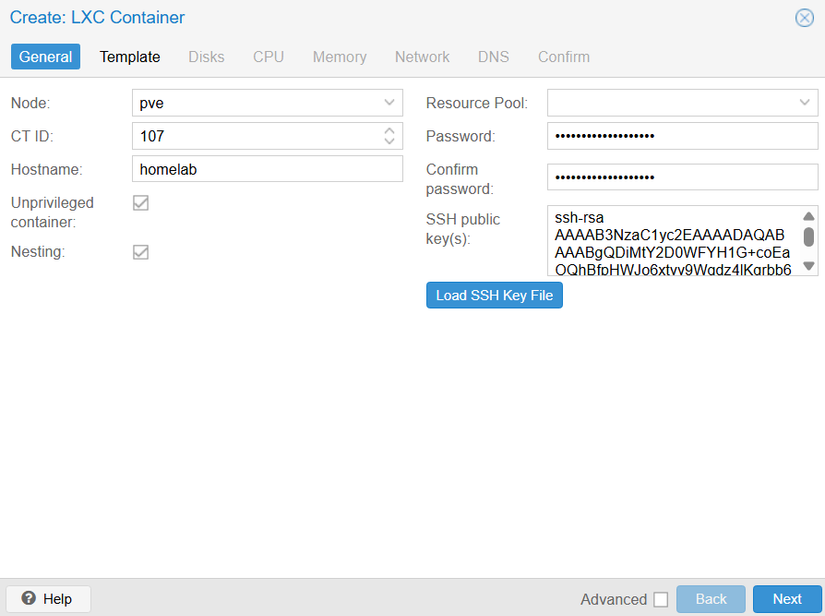This screenshot has width=825, height=616.
Task: Enable the Advanced options checkbox
Action: pos(660,600)
